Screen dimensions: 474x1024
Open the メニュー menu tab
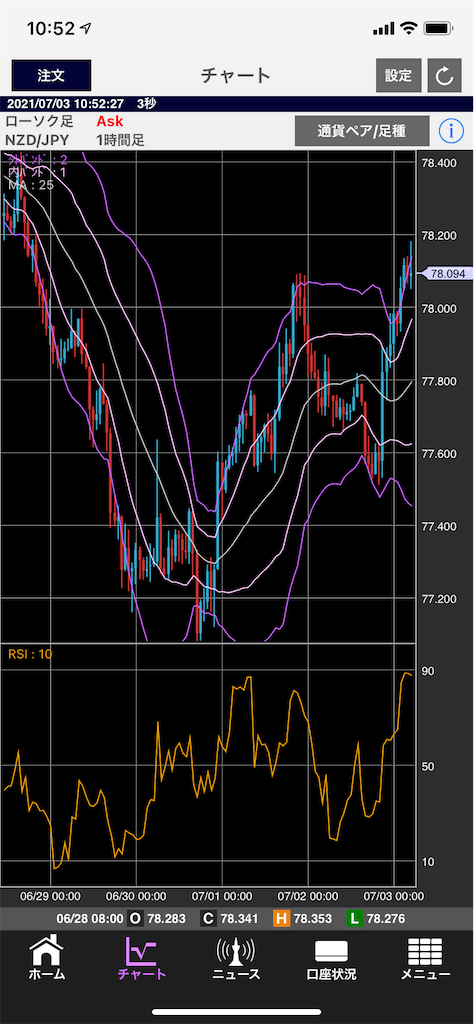pyautogui.click(x=425, y=958)
